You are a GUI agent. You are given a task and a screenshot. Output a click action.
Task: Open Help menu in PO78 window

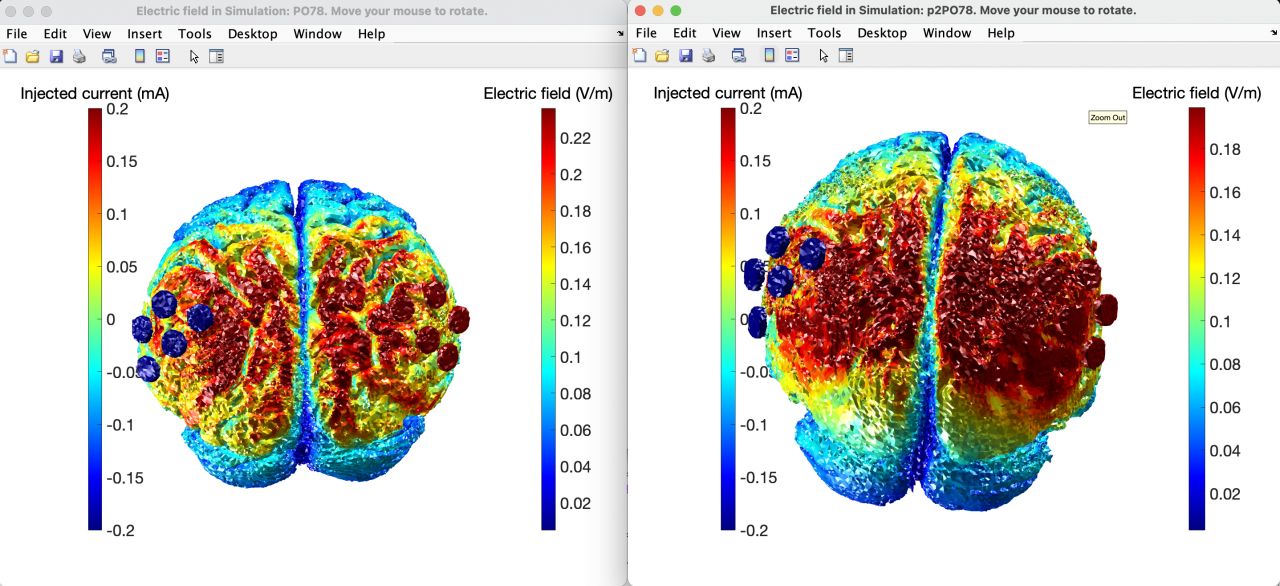point(371,34)
